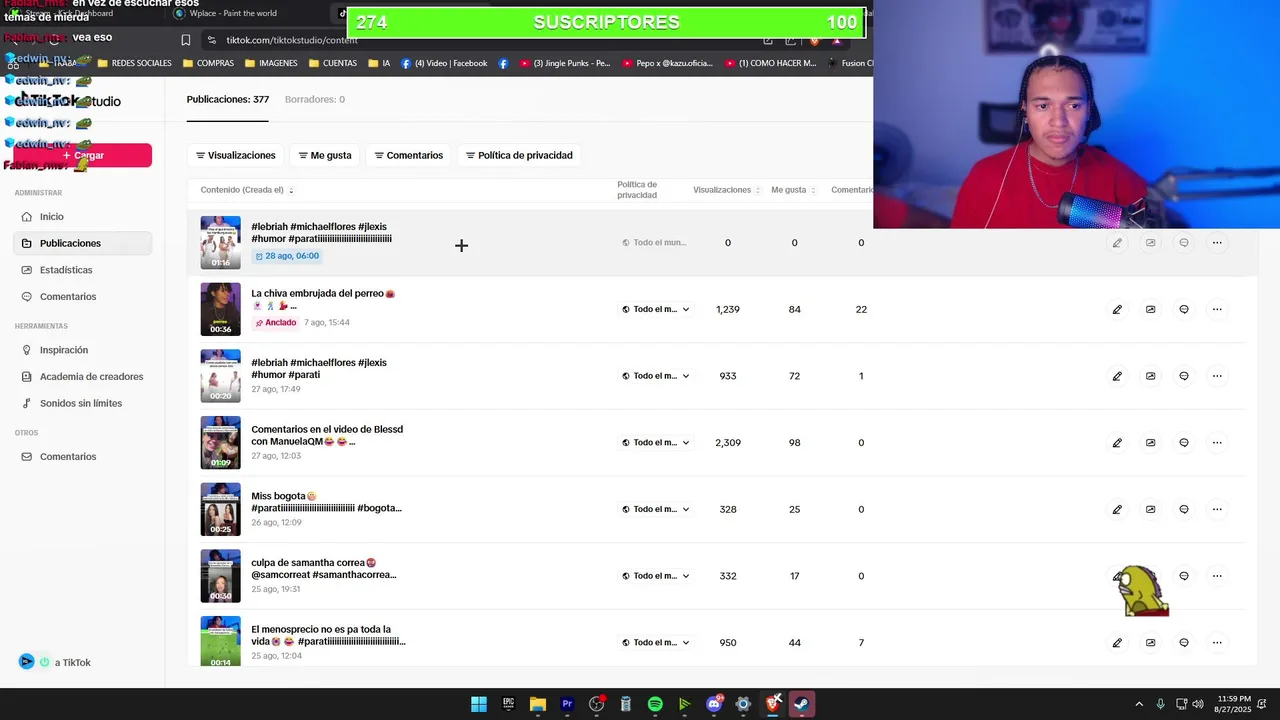Edit the 'Comentarios en el video de Blessd' post
1280x720 pixels.
1117,442
